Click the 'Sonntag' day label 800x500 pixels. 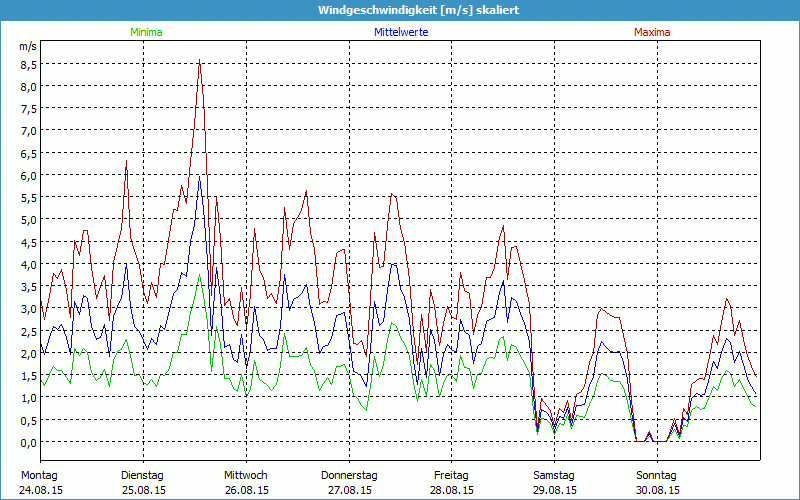pyautogui.click(x=657, y=475)
